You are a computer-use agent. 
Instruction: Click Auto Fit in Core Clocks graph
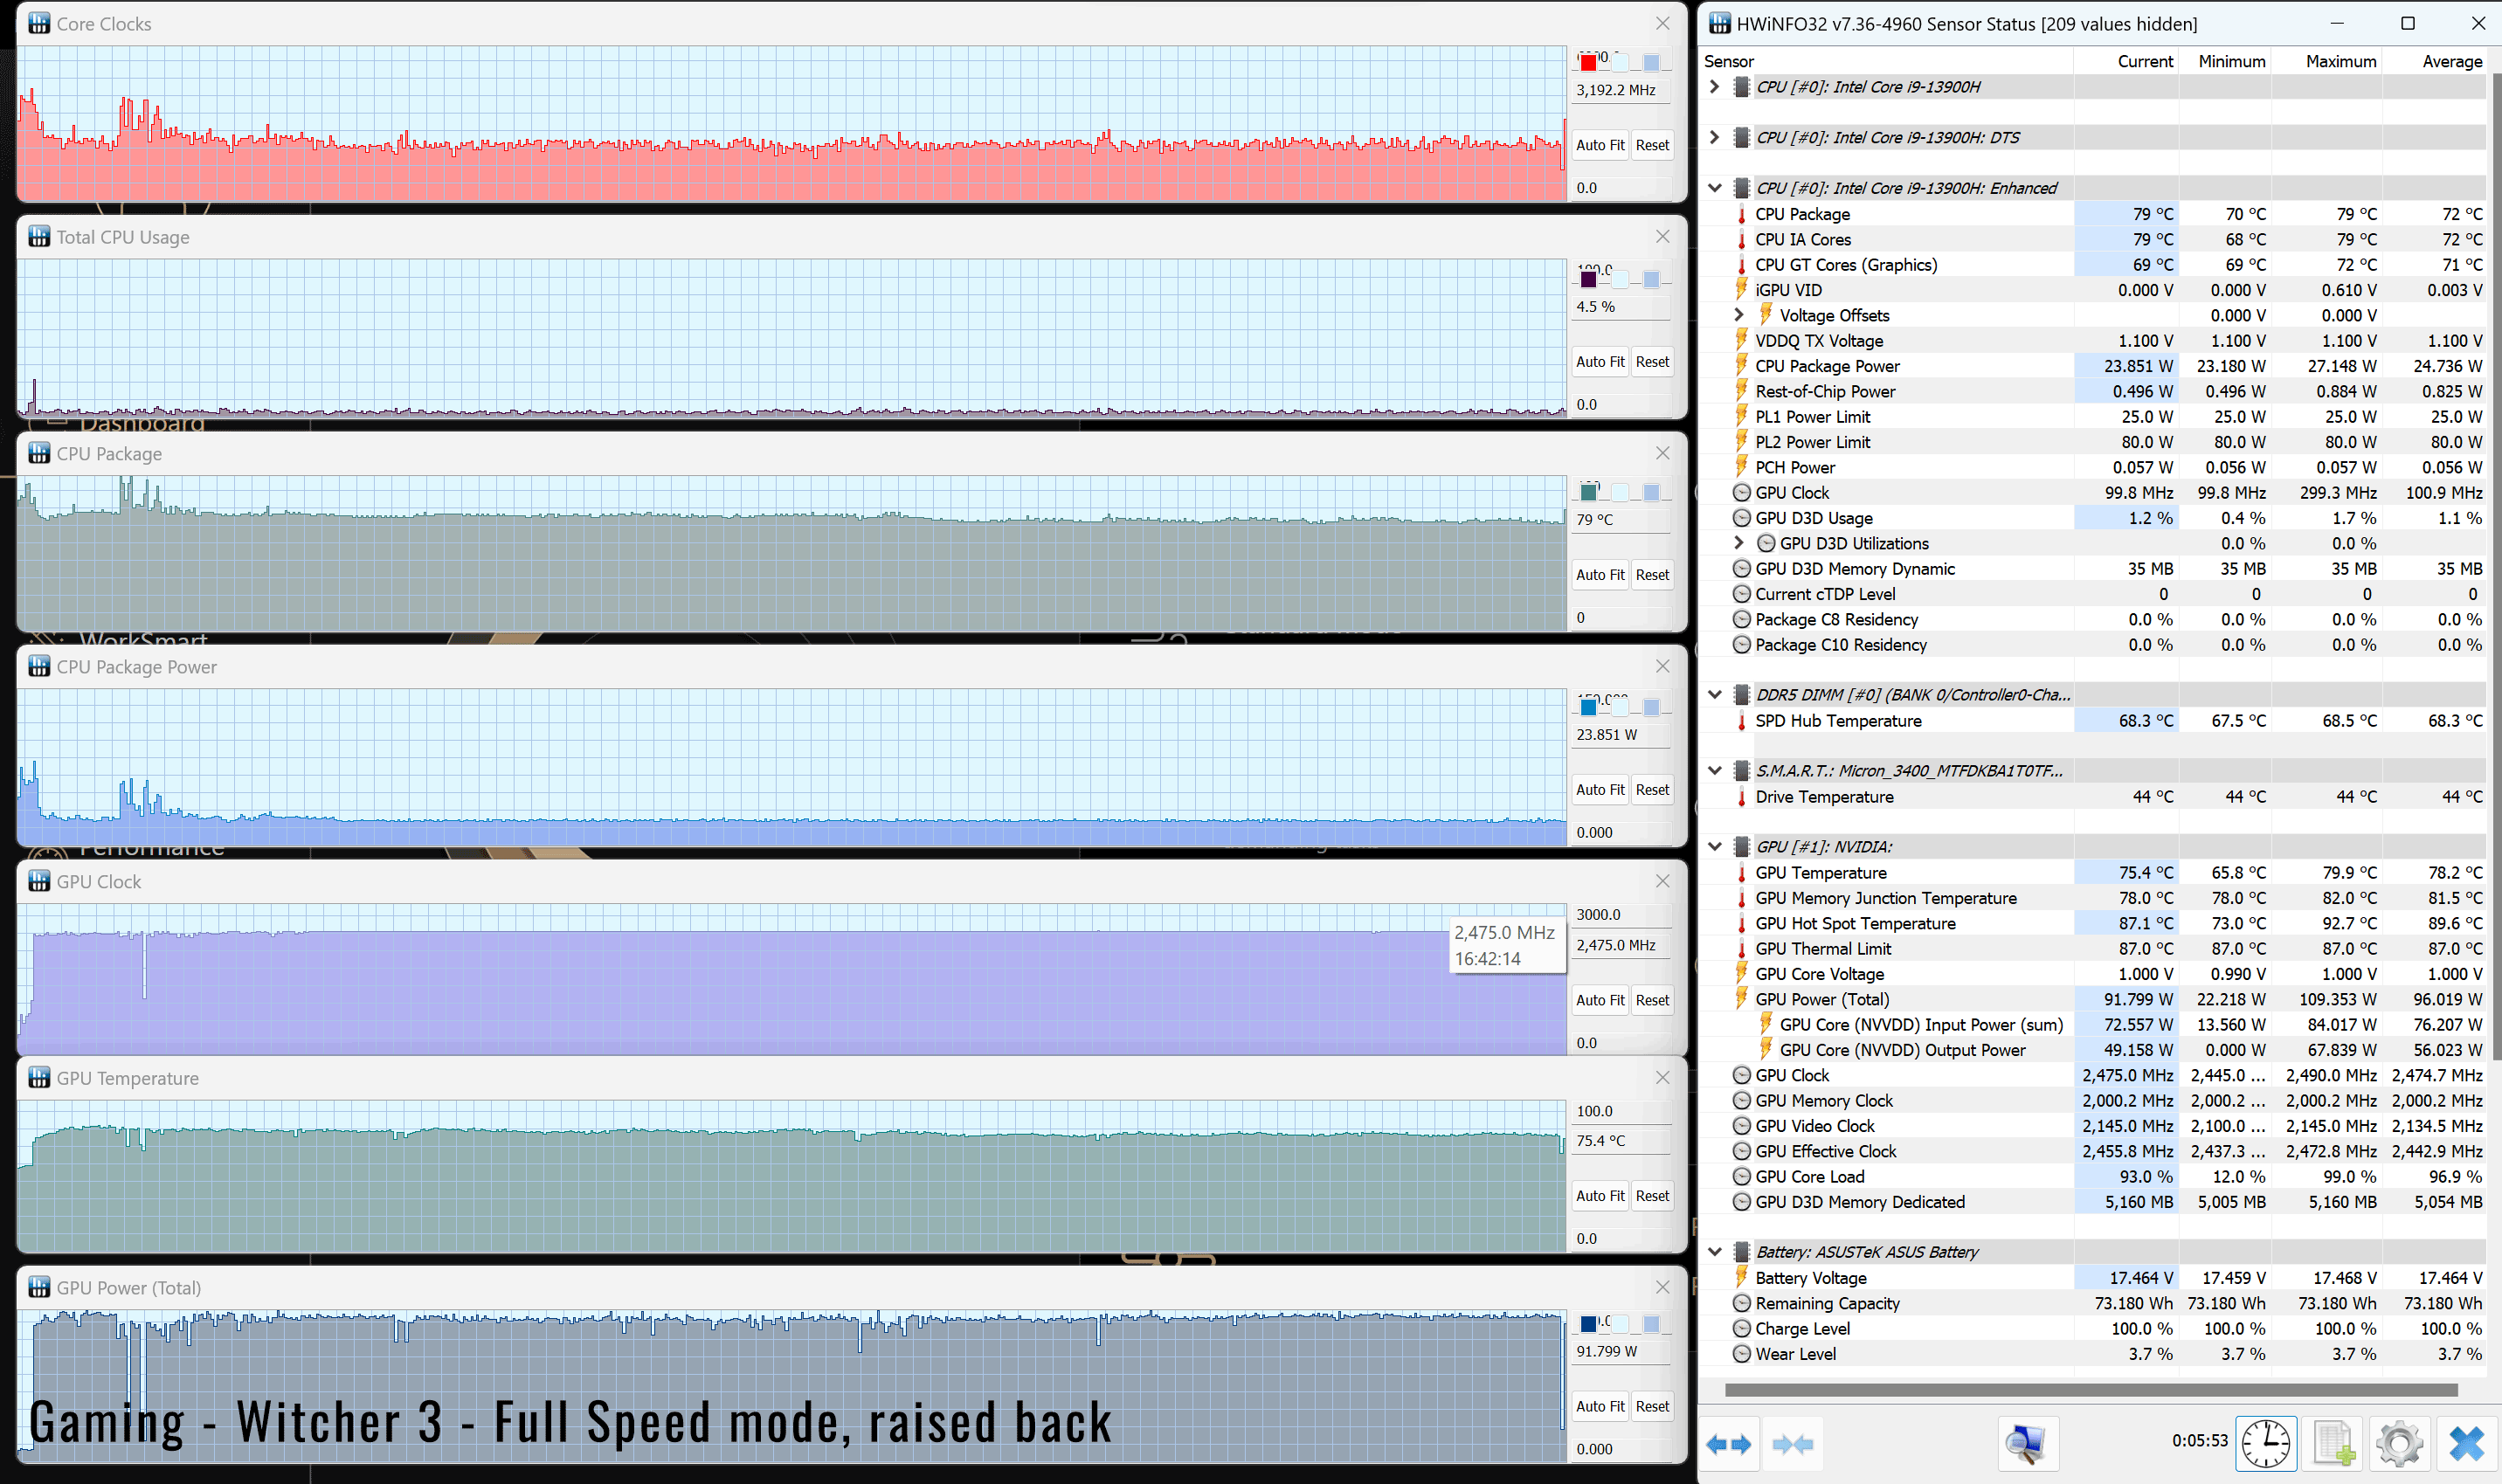click(1600, 145)
